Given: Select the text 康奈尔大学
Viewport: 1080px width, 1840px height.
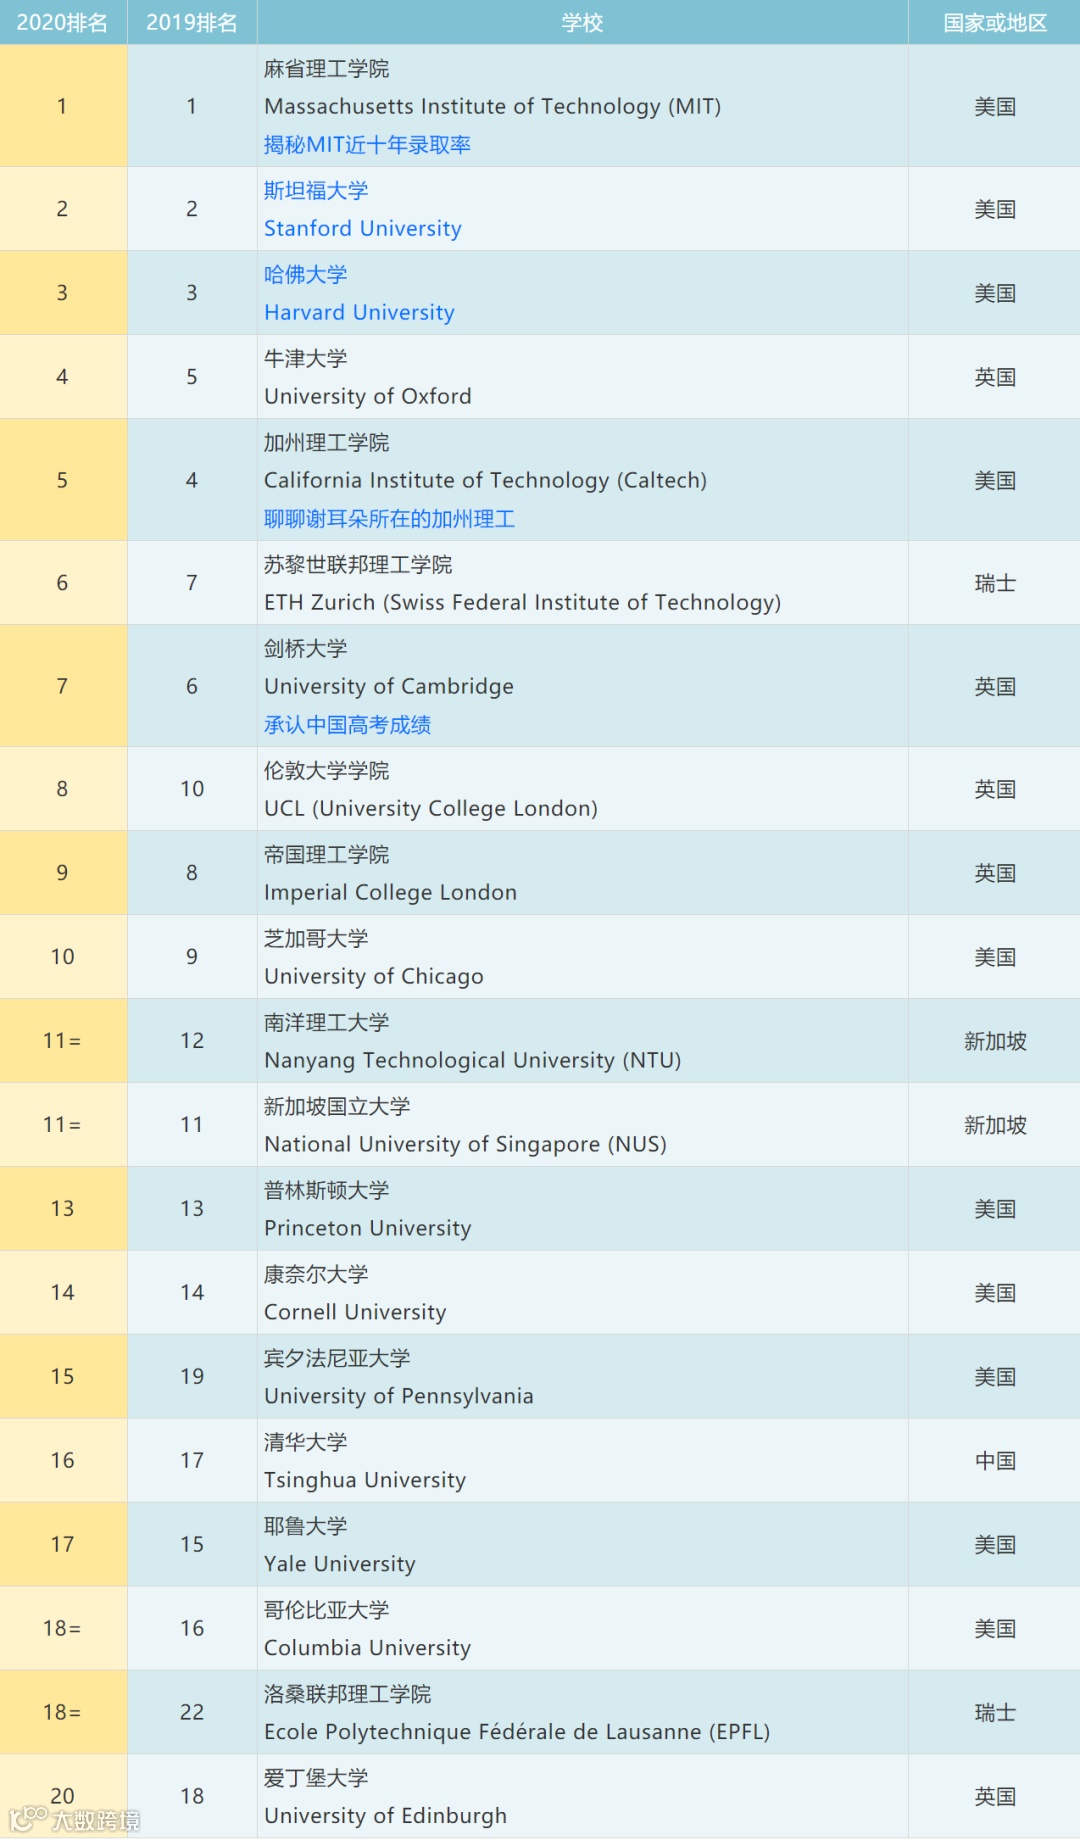Looking at the screenshot, I should 316,1275.
